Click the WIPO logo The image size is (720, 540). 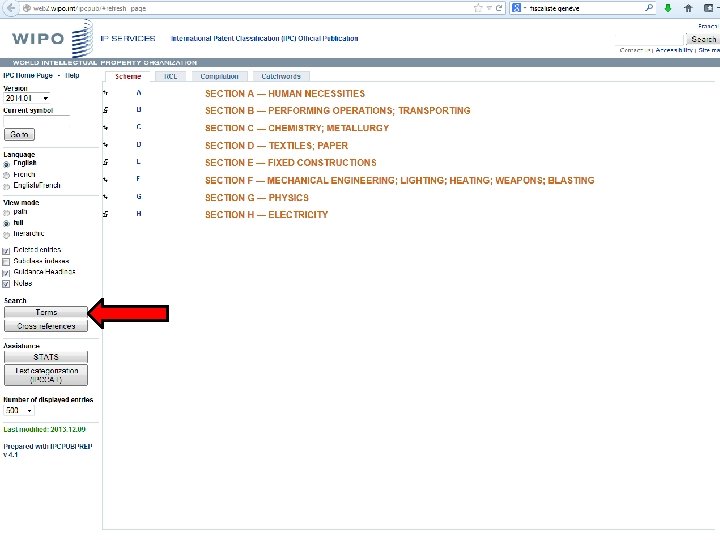52,39
